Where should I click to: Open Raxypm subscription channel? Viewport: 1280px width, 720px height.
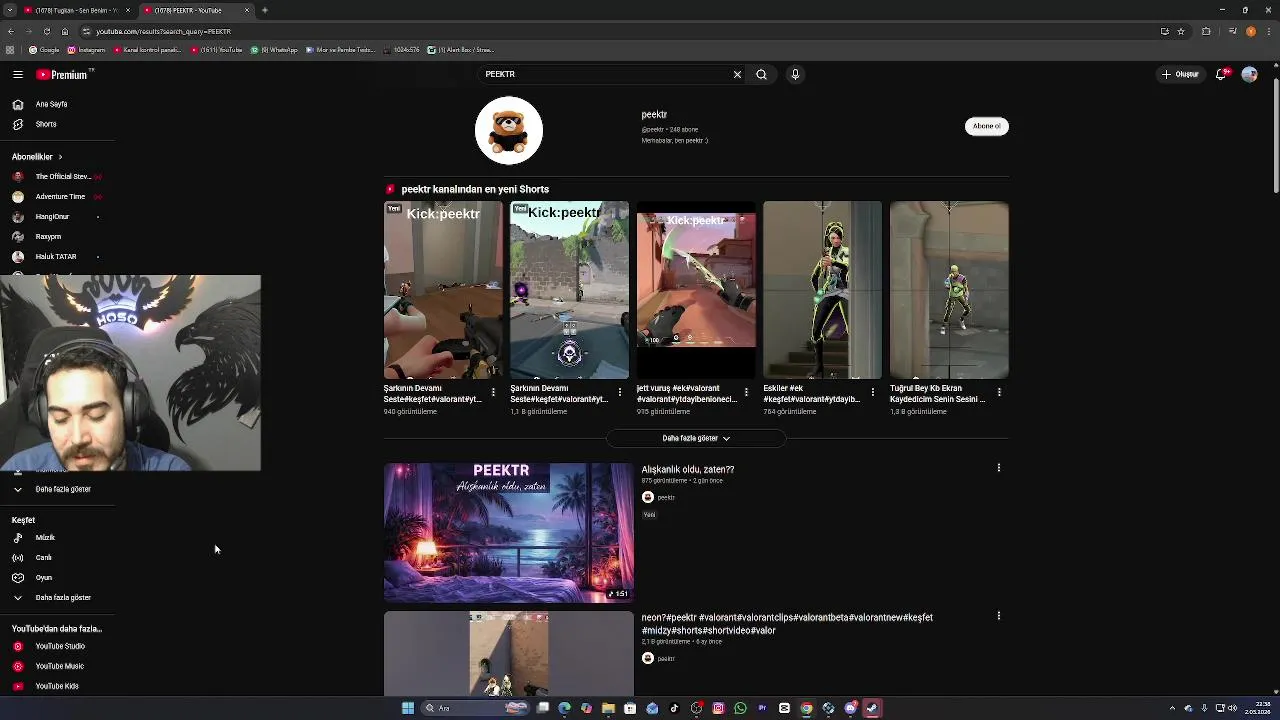pyautogui.click(x=48, y=236)
